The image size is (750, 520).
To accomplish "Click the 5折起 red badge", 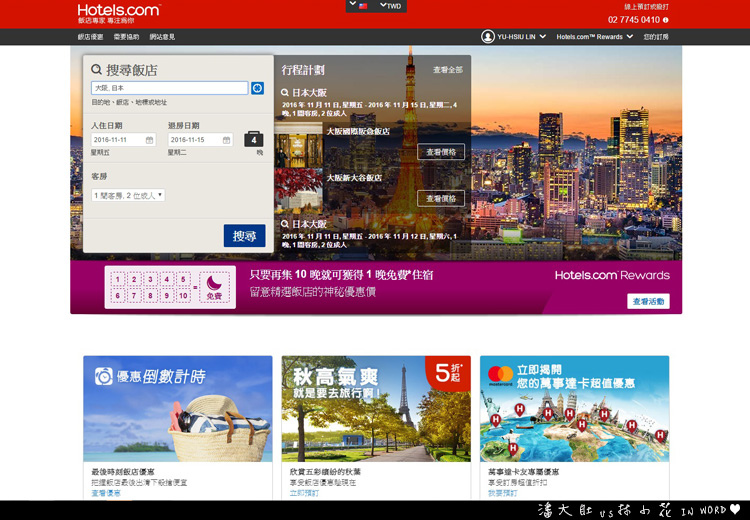I will [449, 373].
